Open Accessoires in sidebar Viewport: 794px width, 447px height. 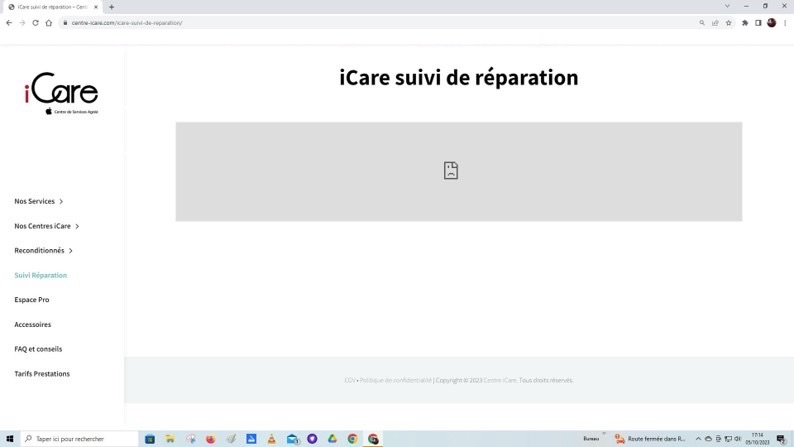pyautogui.click(x=32, y=324)
